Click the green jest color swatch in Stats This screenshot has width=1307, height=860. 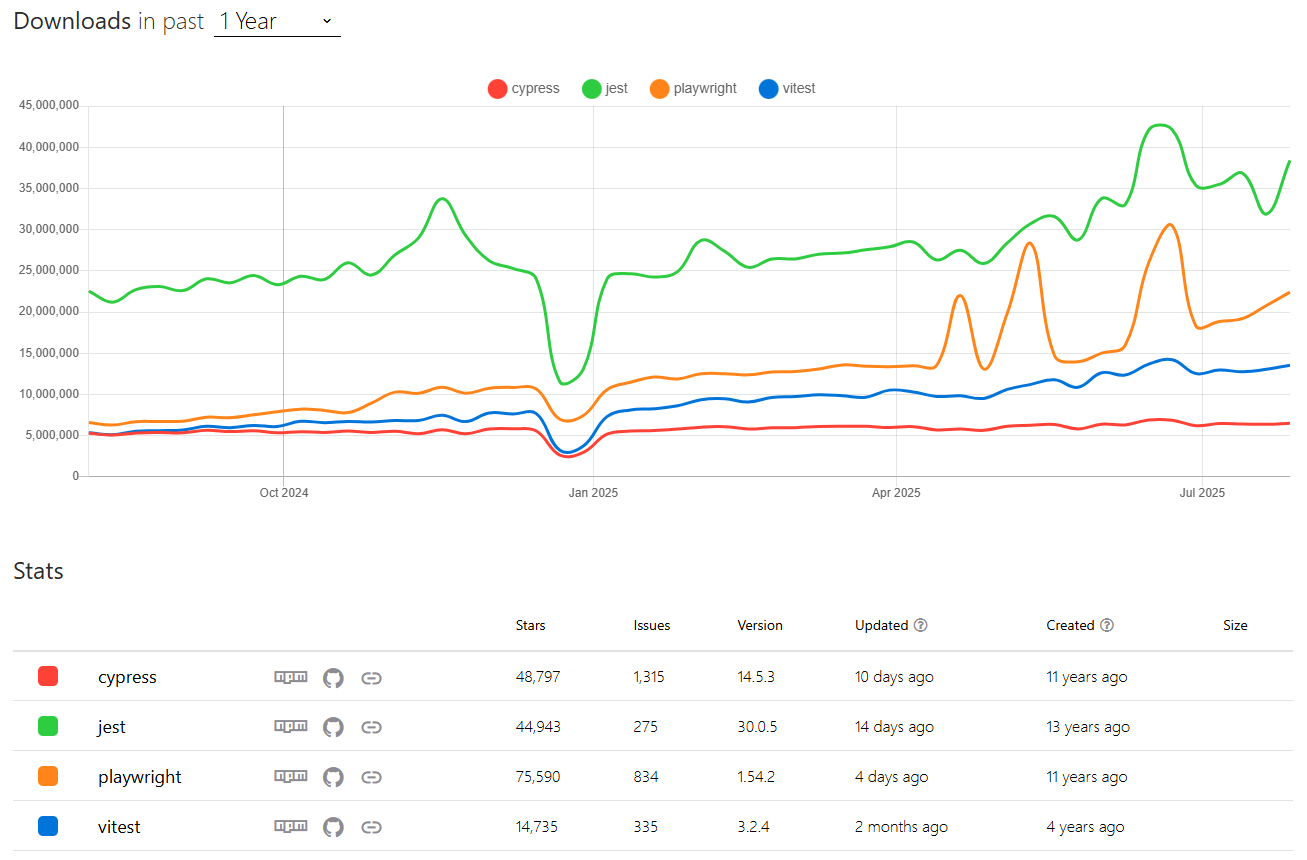click(47, 726)
